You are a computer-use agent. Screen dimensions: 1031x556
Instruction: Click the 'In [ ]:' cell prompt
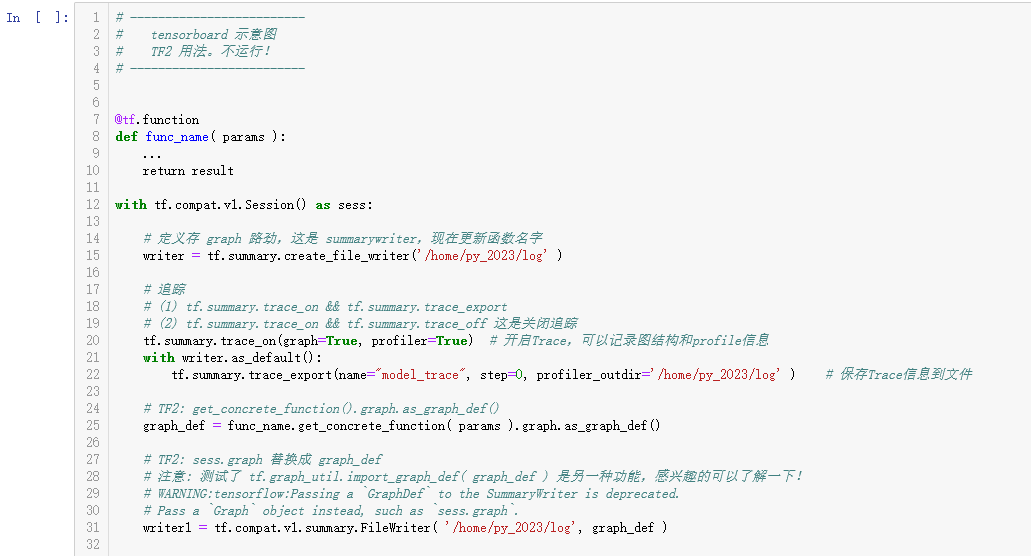(x=37, y=18)
